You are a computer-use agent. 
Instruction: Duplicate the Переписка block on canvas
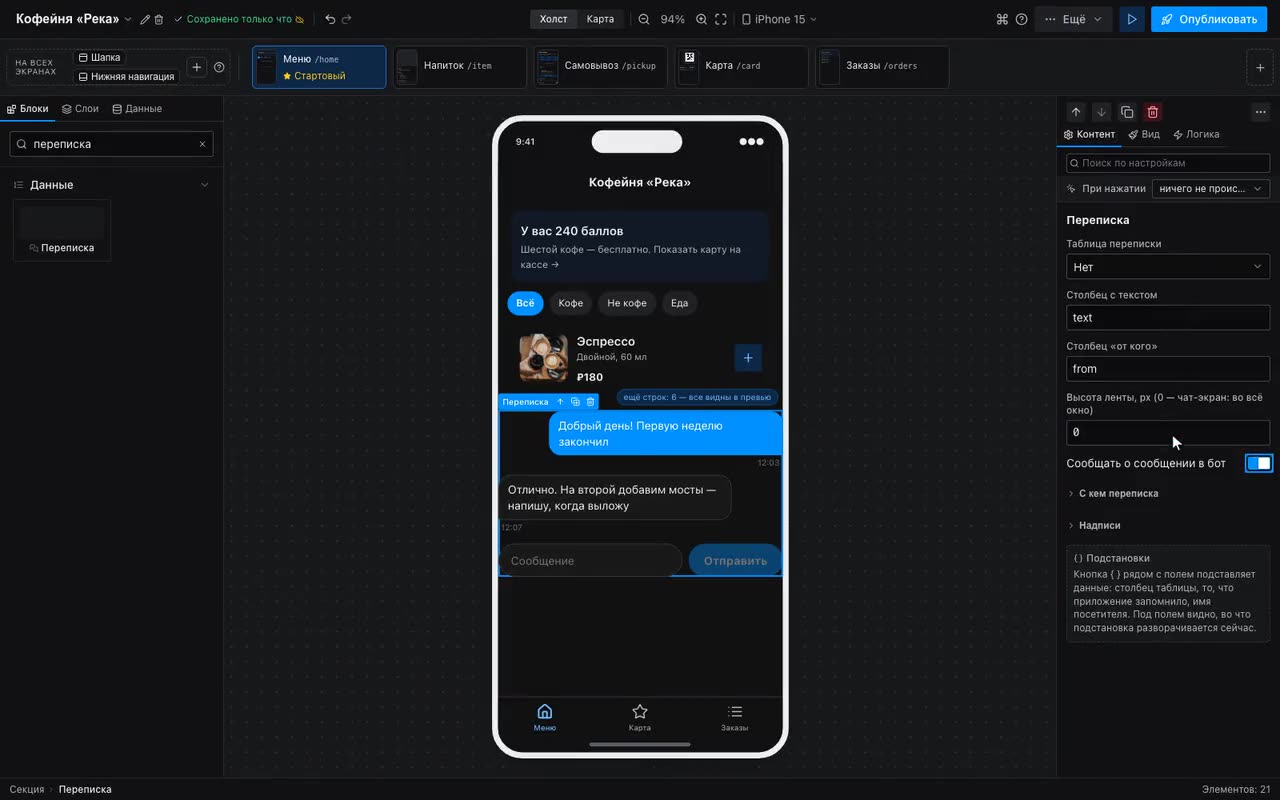pos(575,402)
